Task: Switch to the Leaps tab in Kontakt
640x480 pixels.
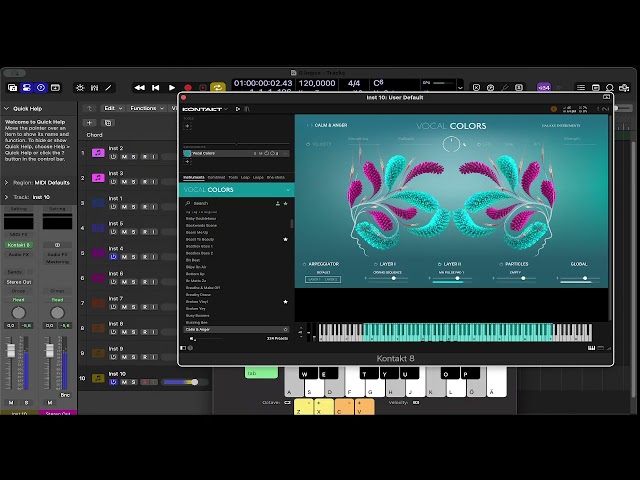Action: click(258, 178)
